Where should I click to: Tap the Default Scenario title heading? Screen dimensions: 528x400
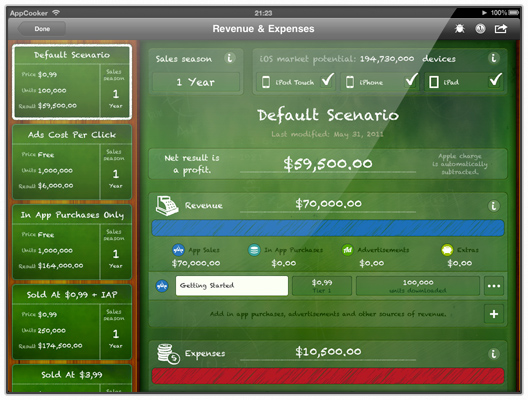point(328,115)
